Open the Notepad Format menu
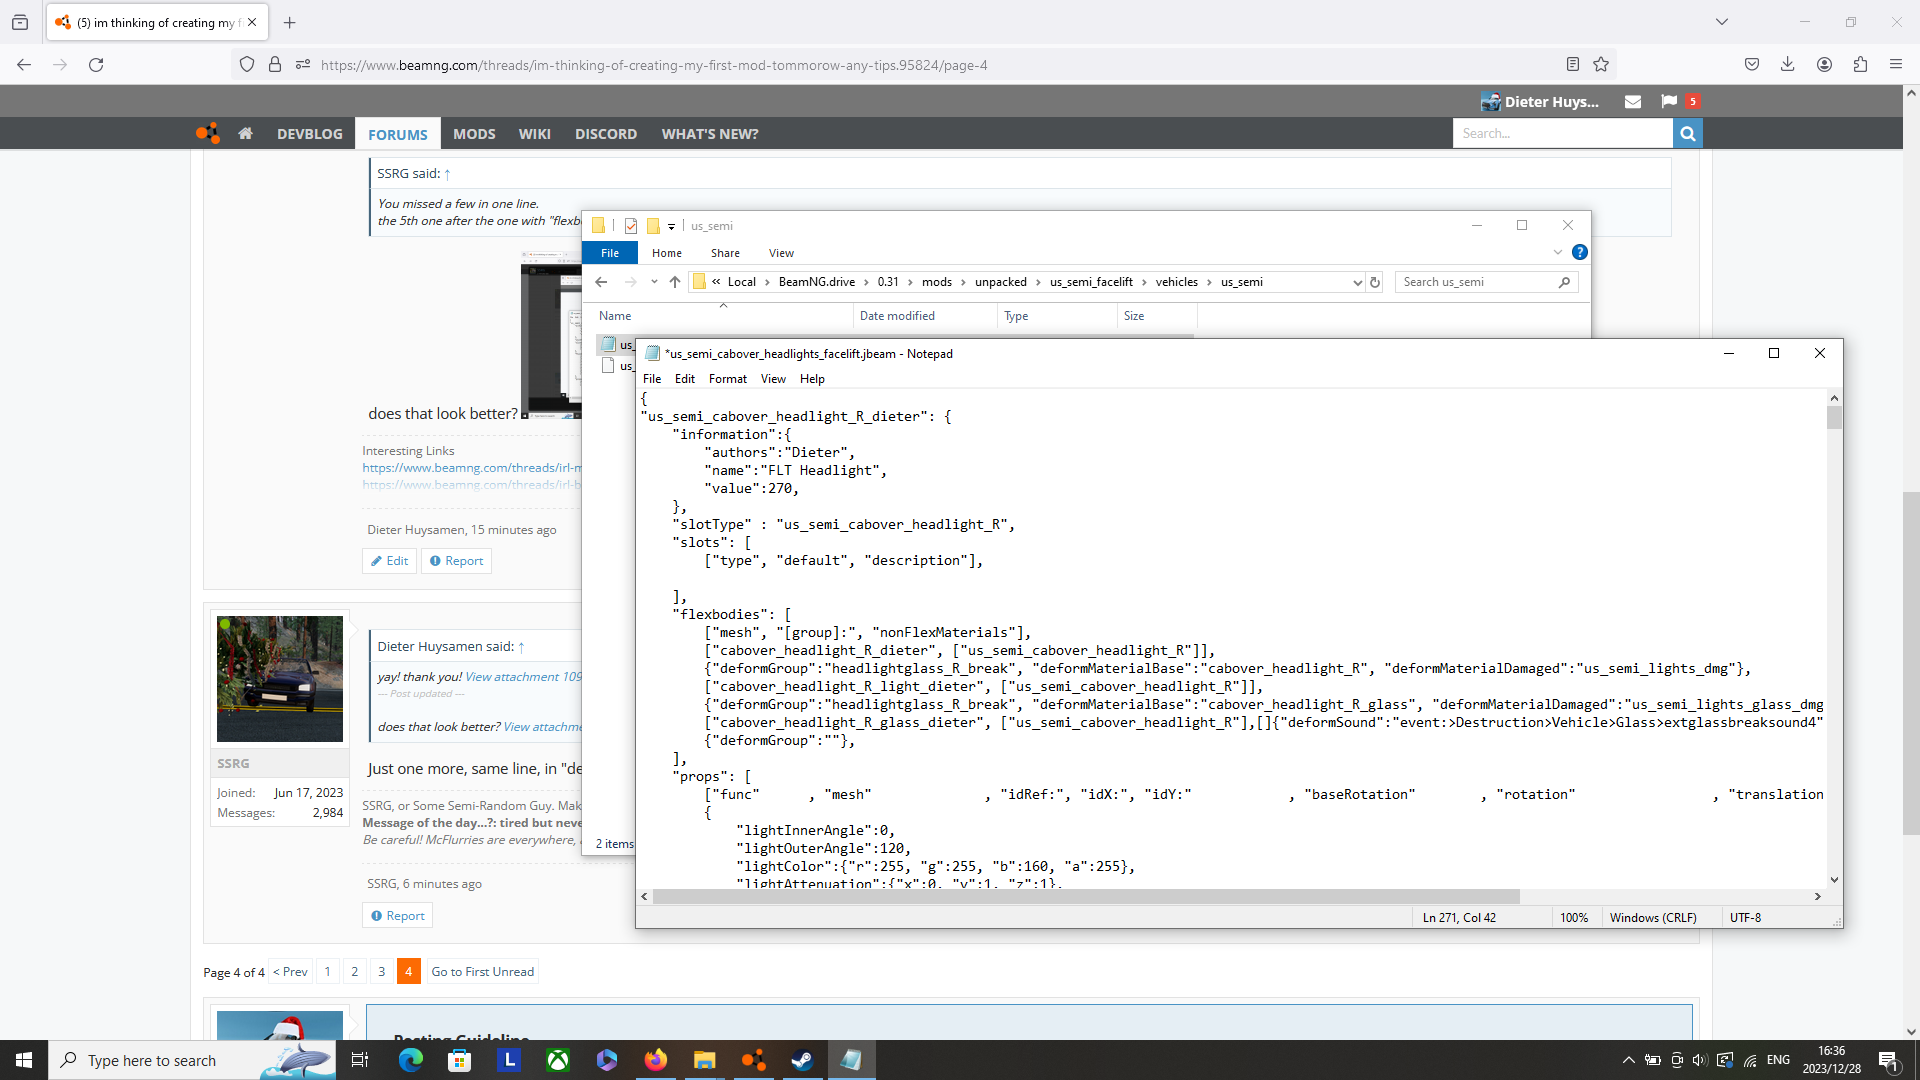Image resolution: width=1920 pixels, height=1080 pixels. [728, 379]
